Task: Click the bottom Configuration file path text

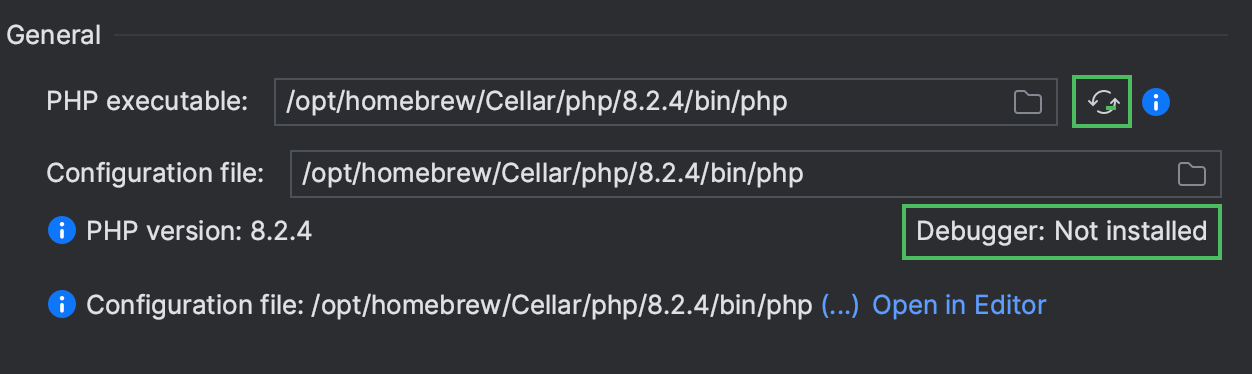Action: tap(561, 304)
